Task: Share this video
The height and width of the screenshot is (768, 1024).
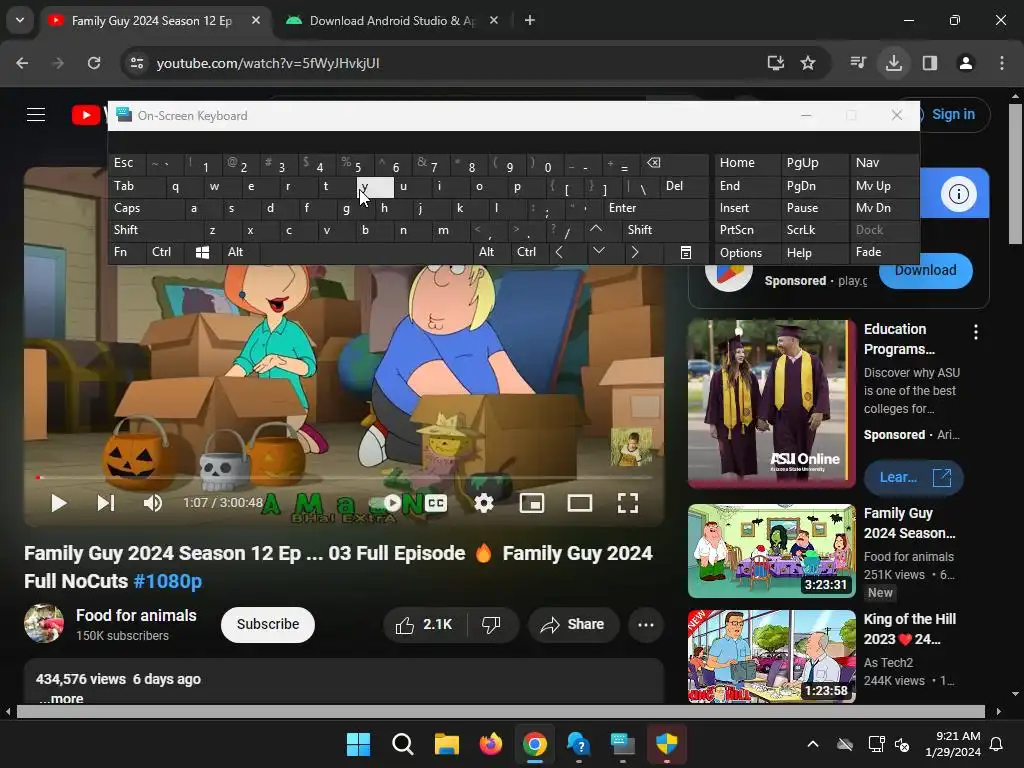Action: pos(572,625)
